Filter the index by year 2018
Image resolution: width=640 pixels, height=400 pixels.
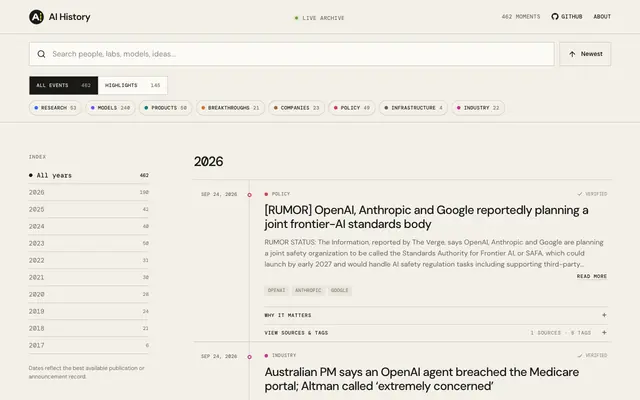pos(89,329)
